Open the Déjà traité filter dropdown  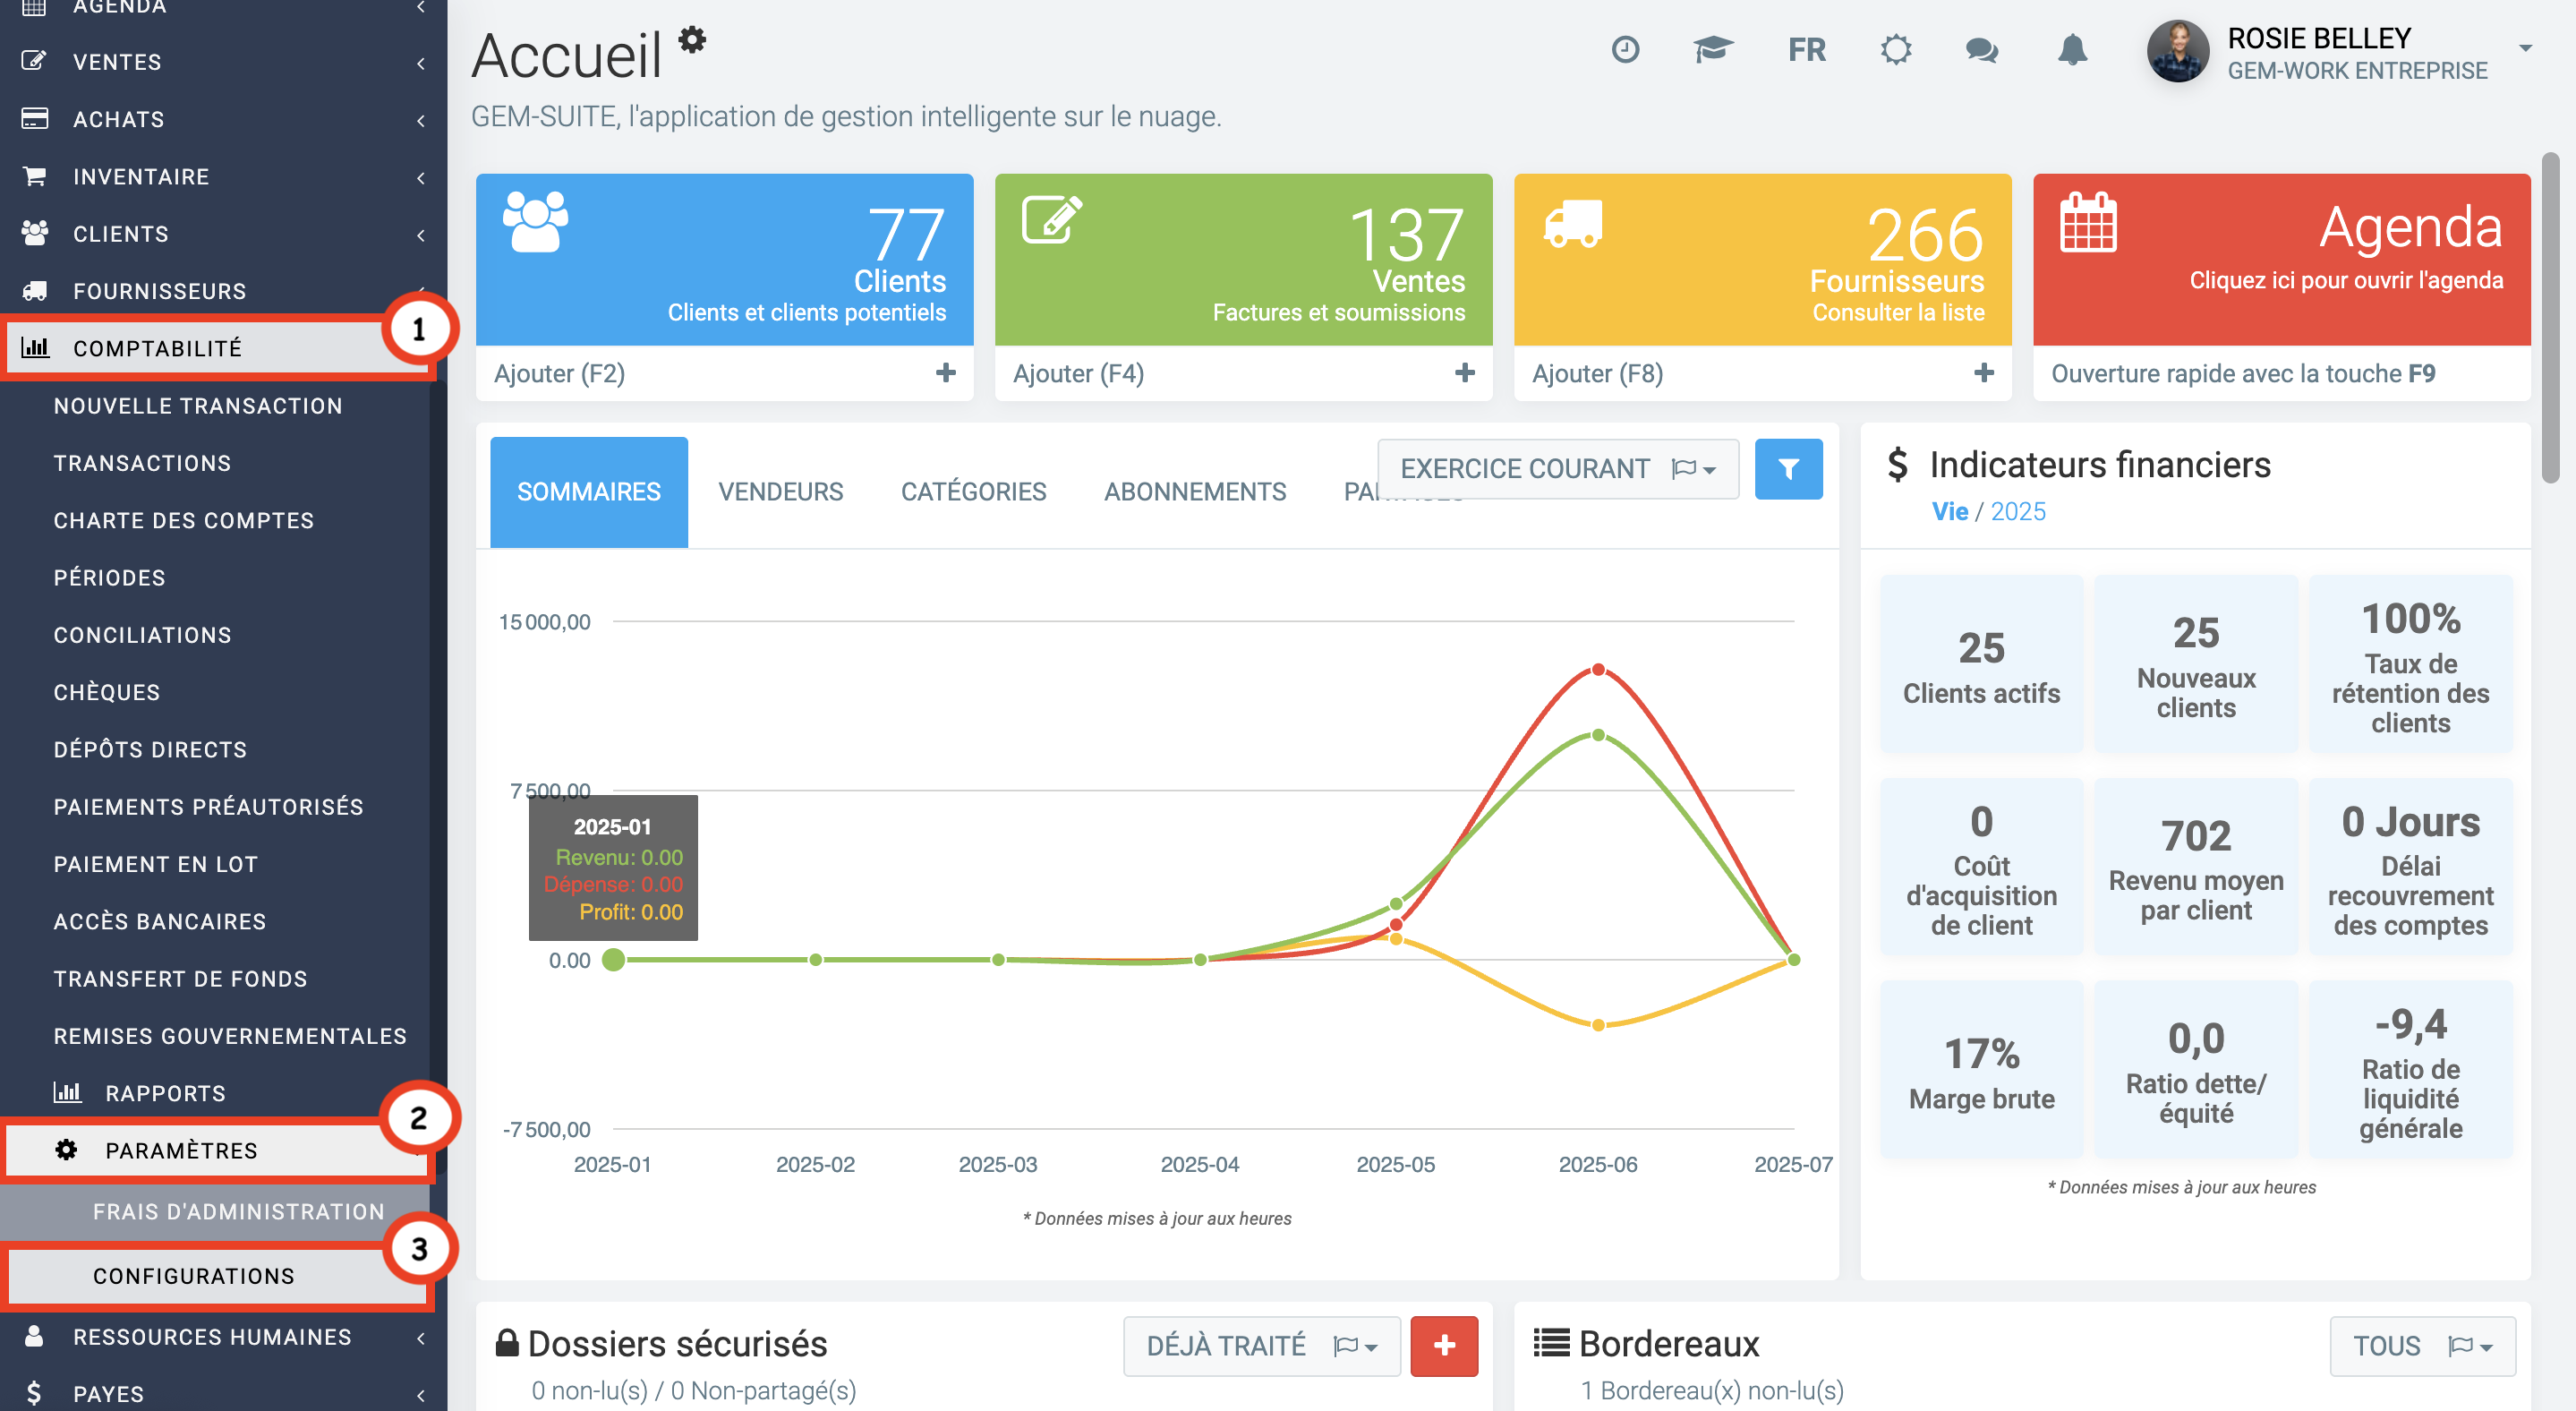tap(1261, 1346)
